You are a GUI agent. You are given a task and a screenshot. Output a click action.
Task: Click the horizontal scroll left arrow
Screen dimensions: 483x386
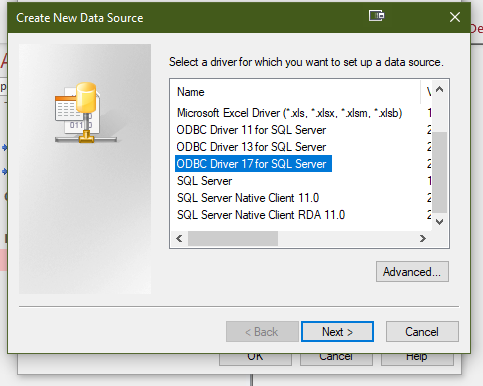179,239
